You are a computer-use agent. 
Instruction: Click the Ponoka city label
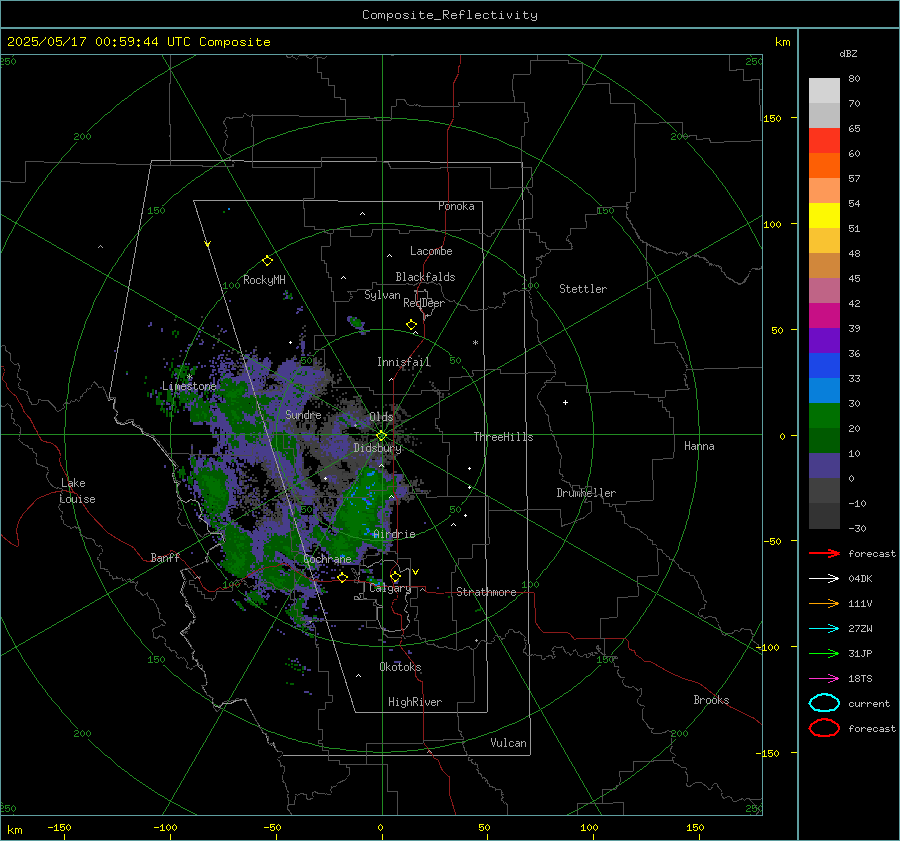click(x=456, y=206)
